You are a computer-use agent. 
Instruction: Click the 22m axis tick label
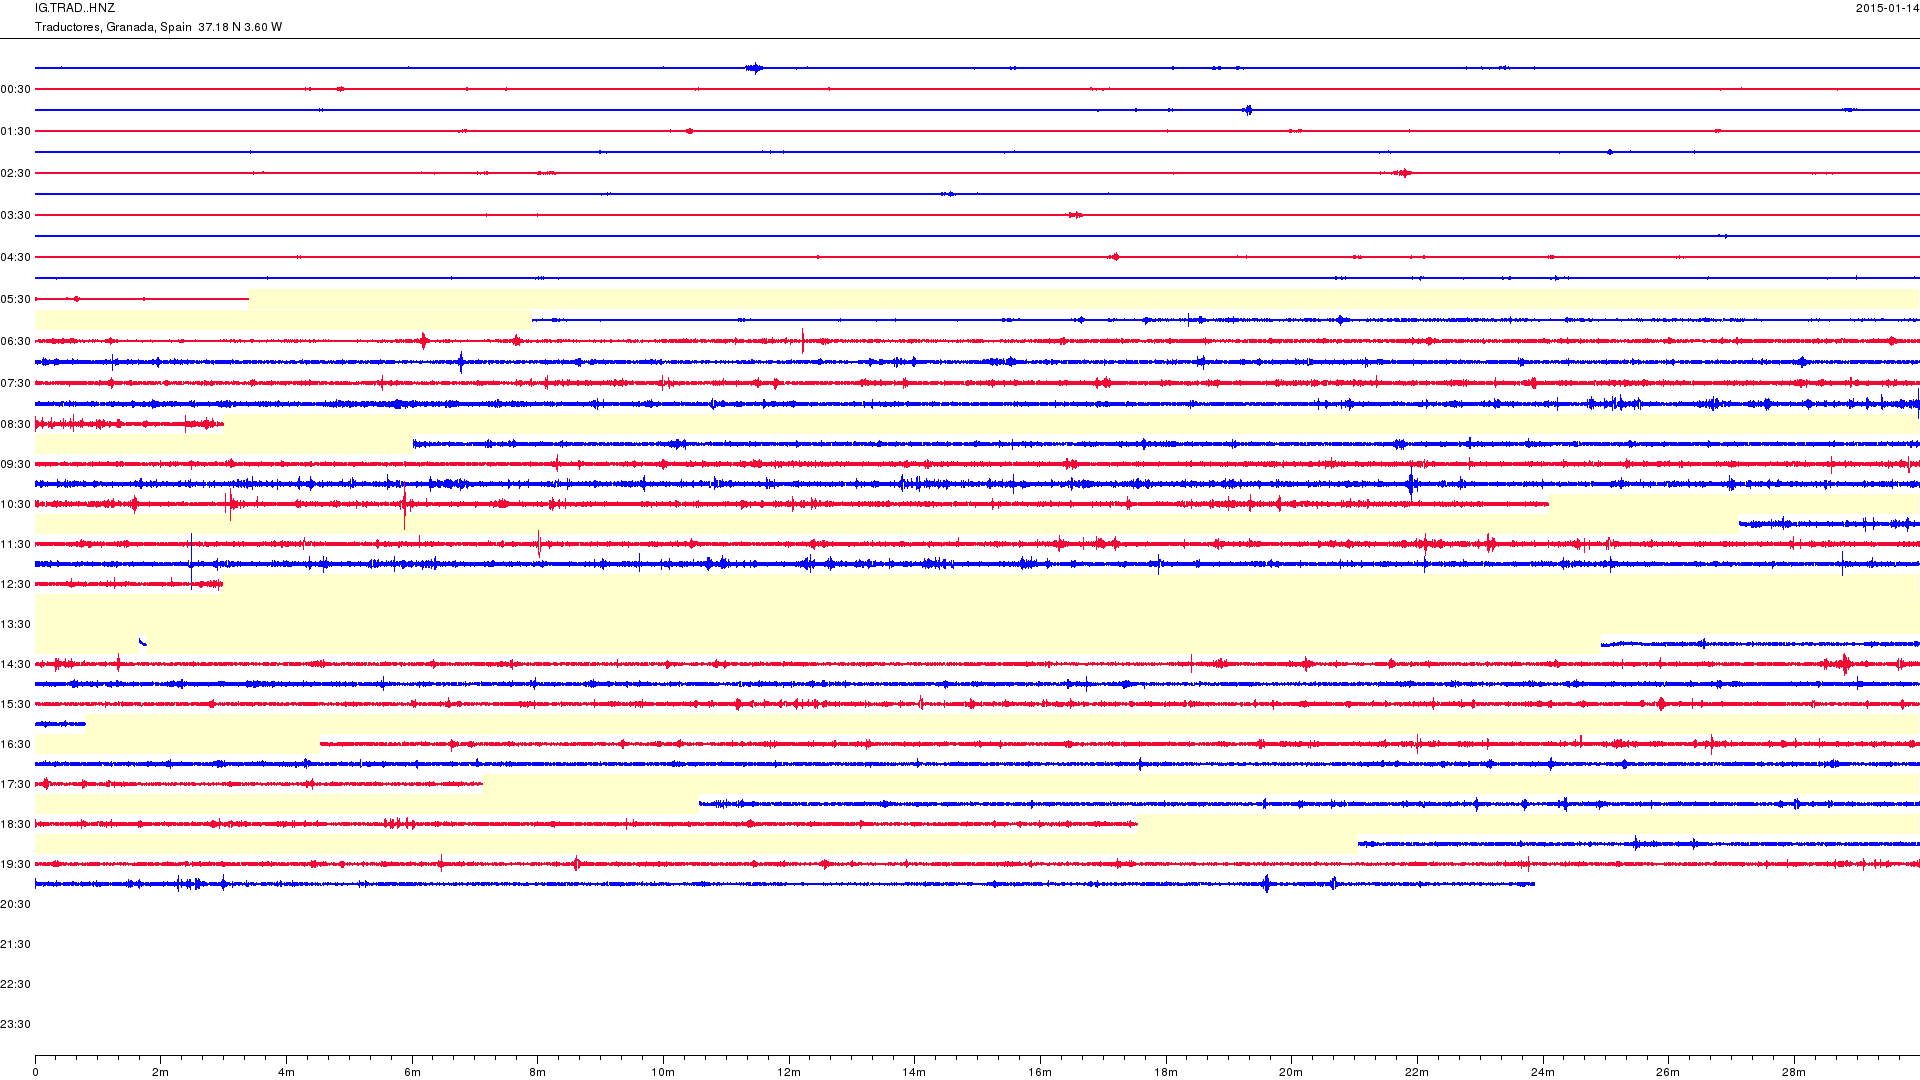tap(1417, 1072)
